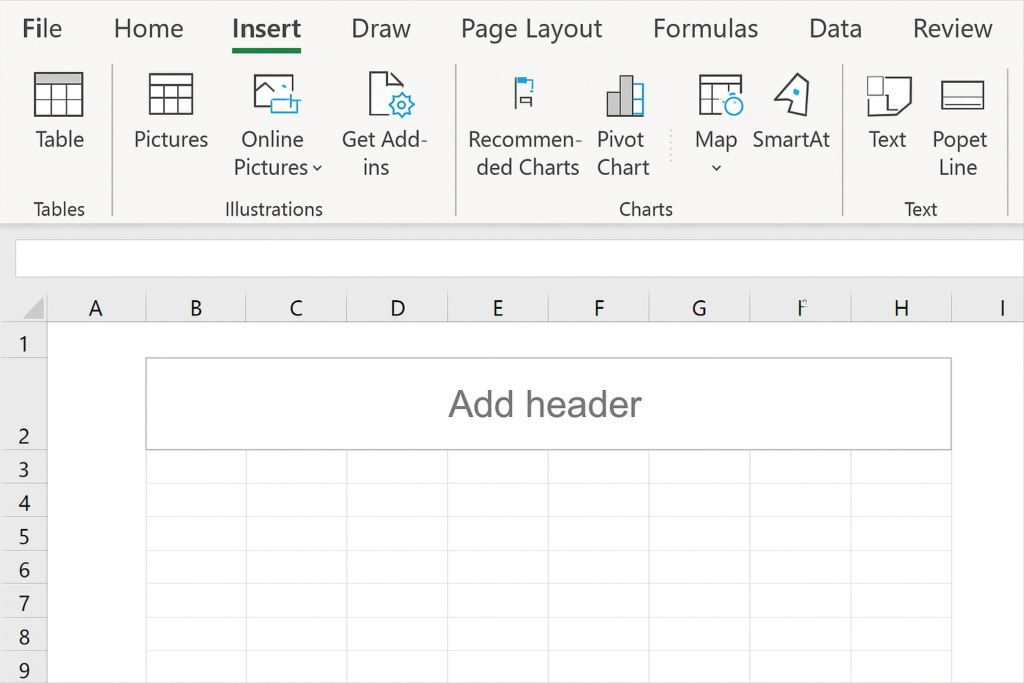The height and width of the screenshot is (683, 1024).
Task: Select column D header
Action: 397,308
